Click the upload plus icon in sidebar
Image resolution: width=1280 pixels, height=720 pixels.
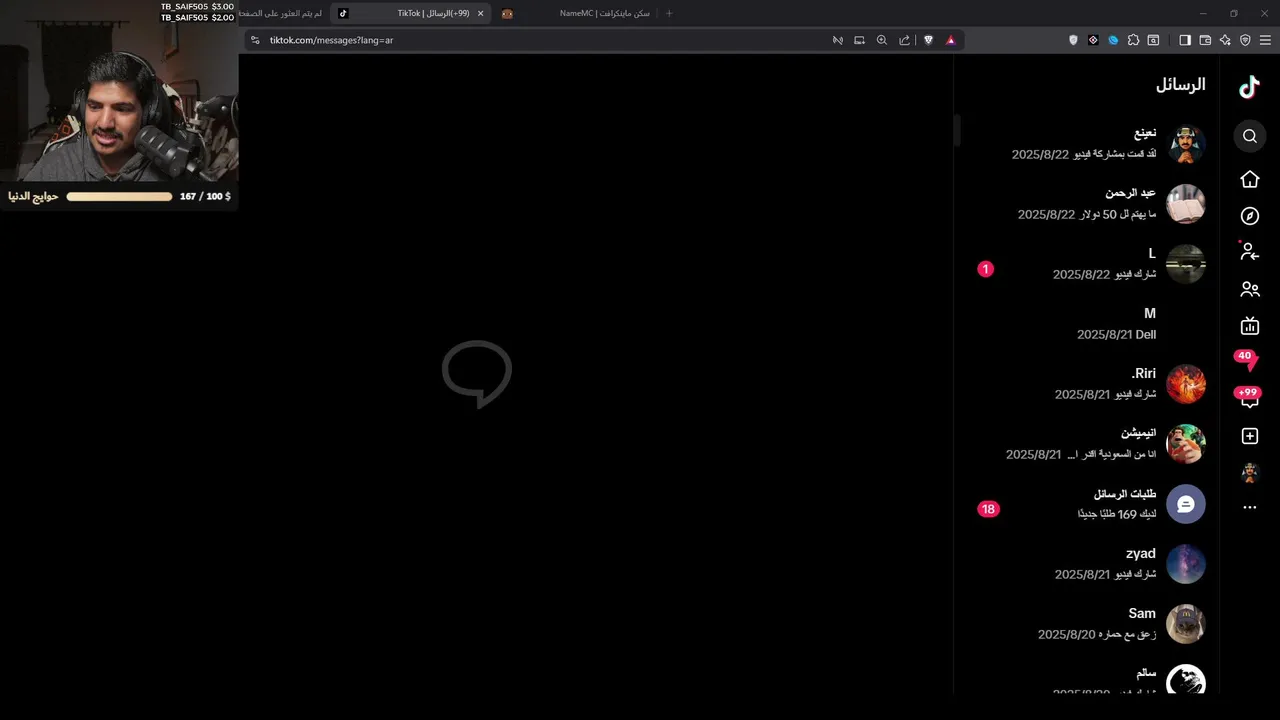[x=1250, y=436]
